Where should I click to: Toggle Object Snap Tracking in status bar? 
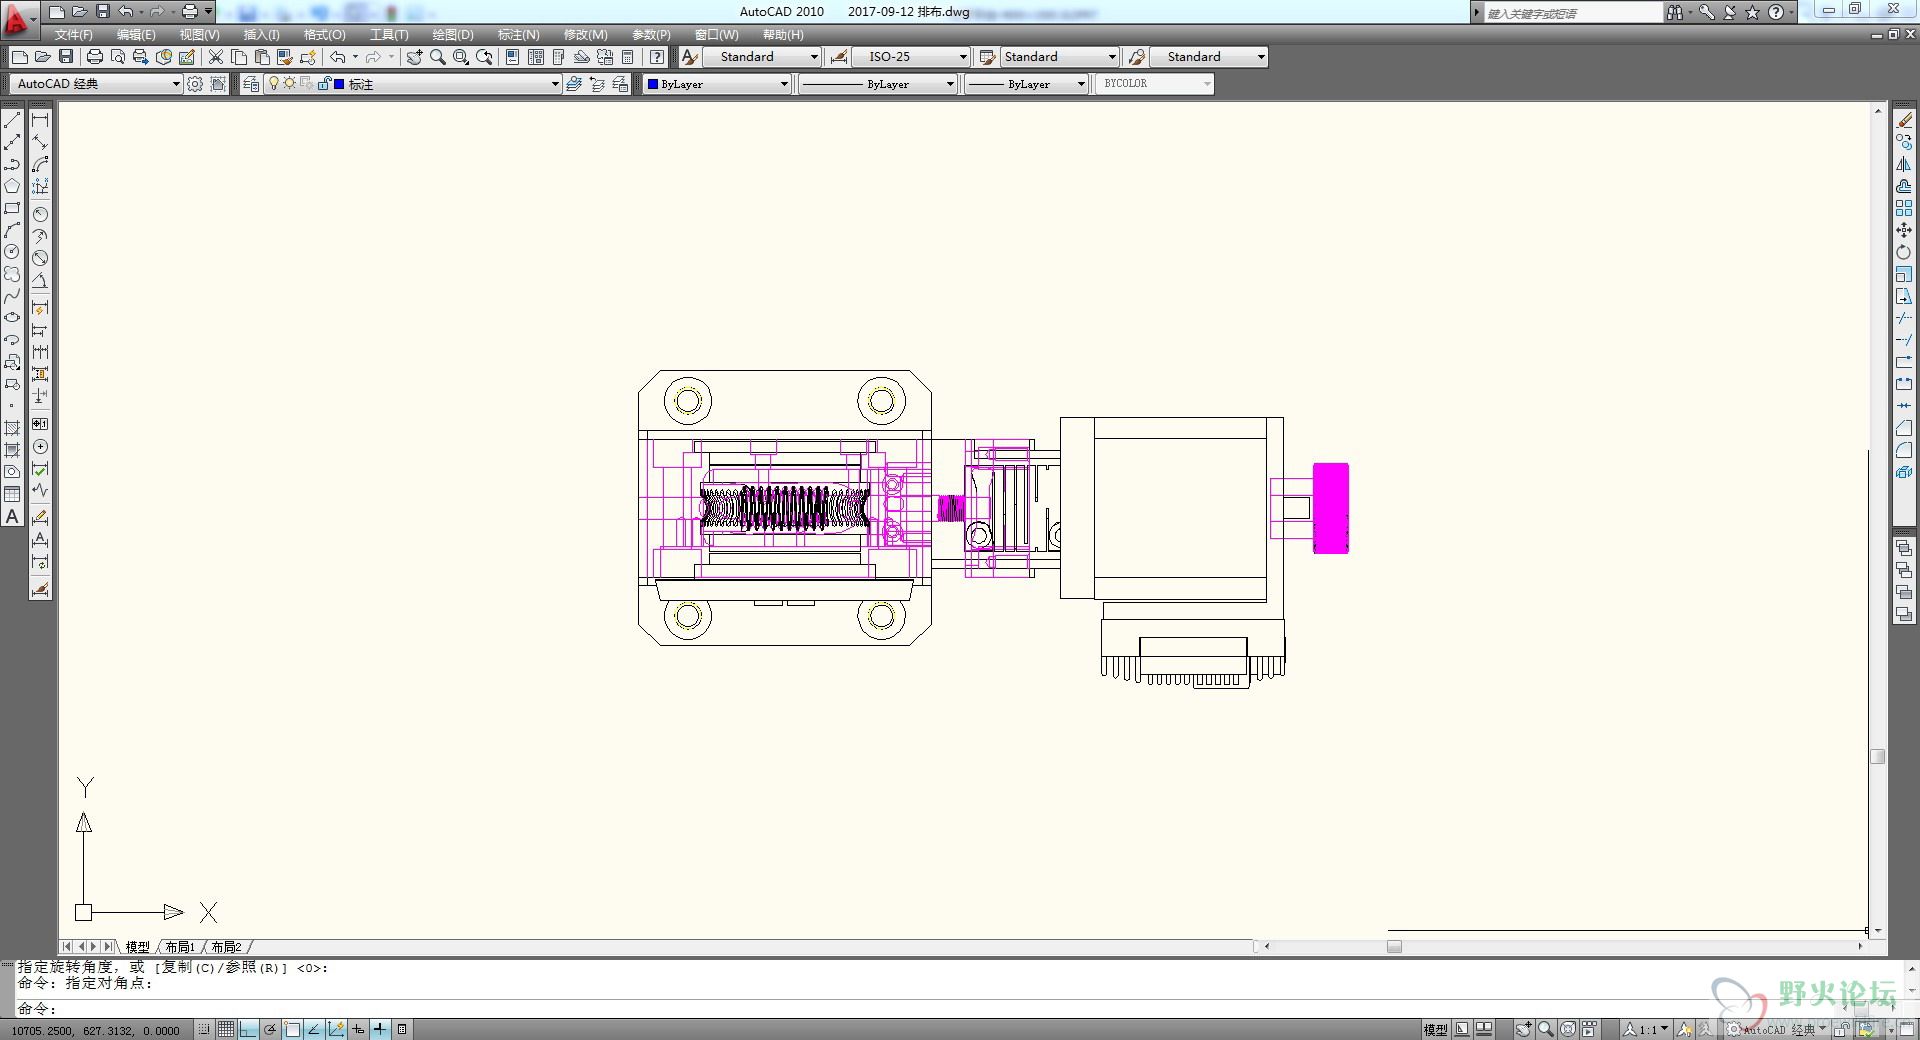pos(314,1029)
